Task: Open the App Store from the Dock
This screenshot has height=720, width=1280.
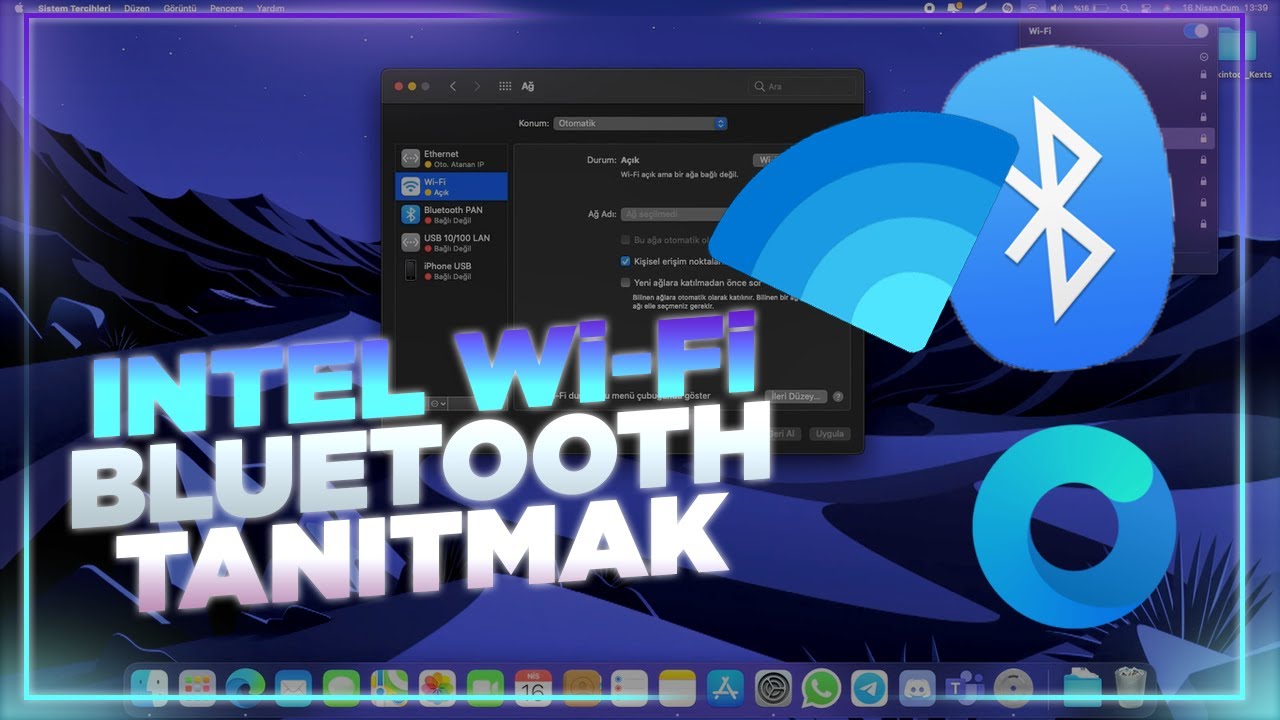Action: pos(725,688)
